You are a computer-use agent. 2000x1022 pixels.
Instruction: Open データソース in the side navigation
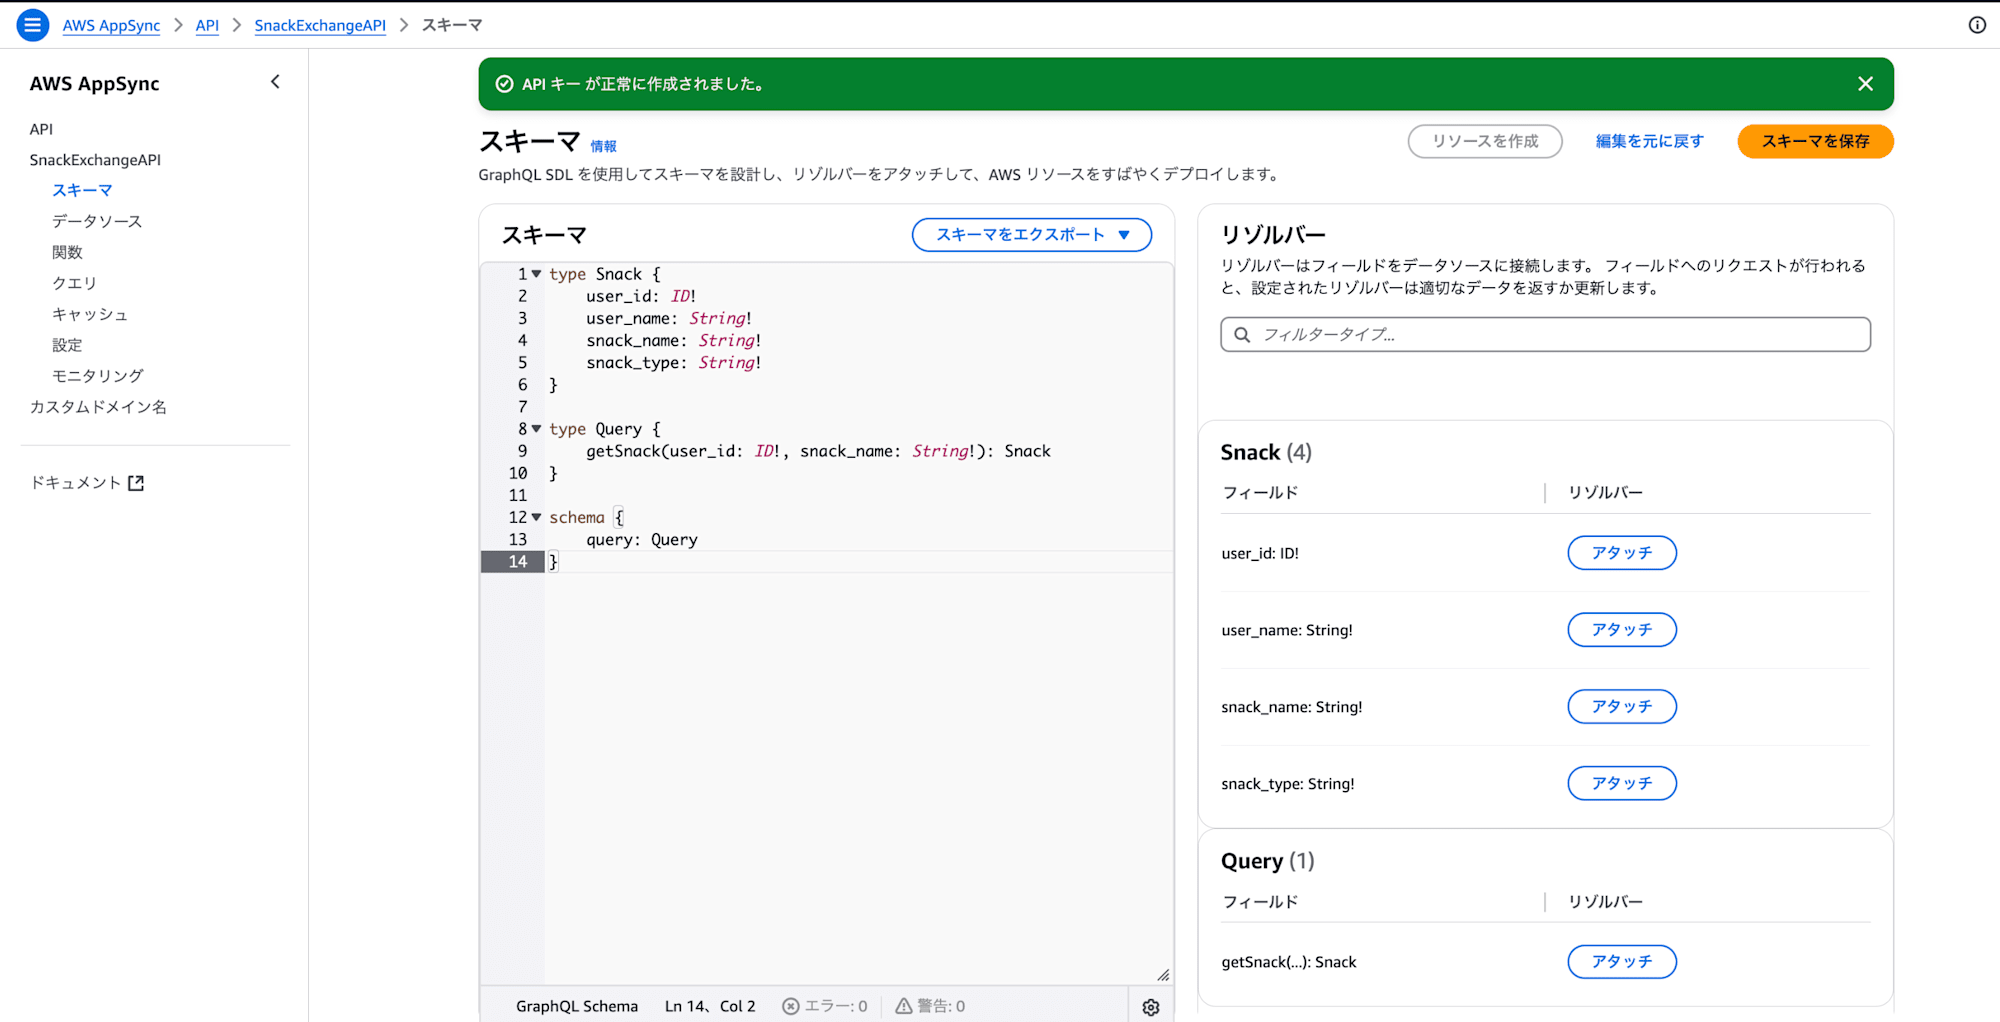click(x=97, y=222)
